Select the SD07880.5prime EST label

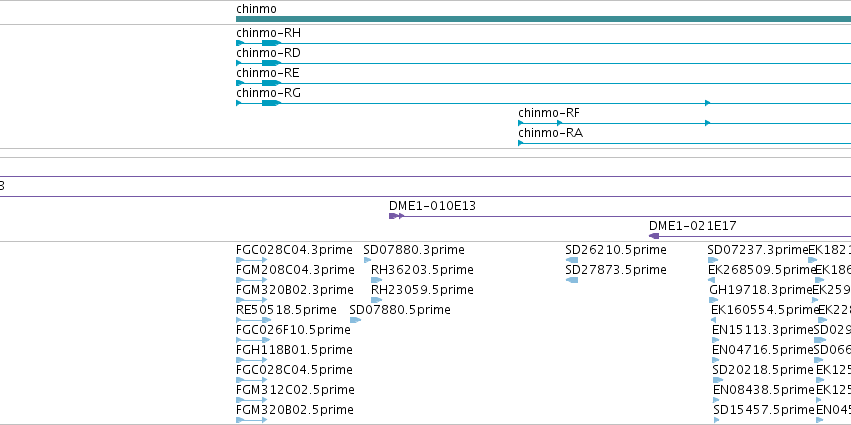click(400, 310)
